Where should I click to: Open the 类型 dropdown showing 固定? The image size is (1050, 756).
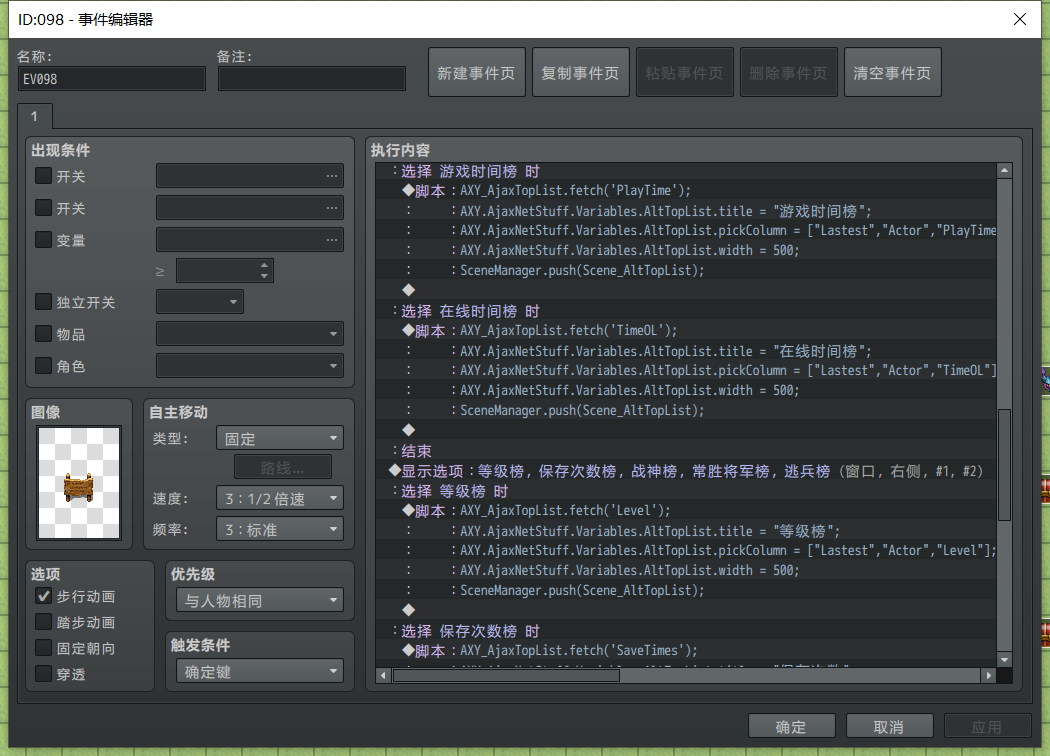pos(280,439)
